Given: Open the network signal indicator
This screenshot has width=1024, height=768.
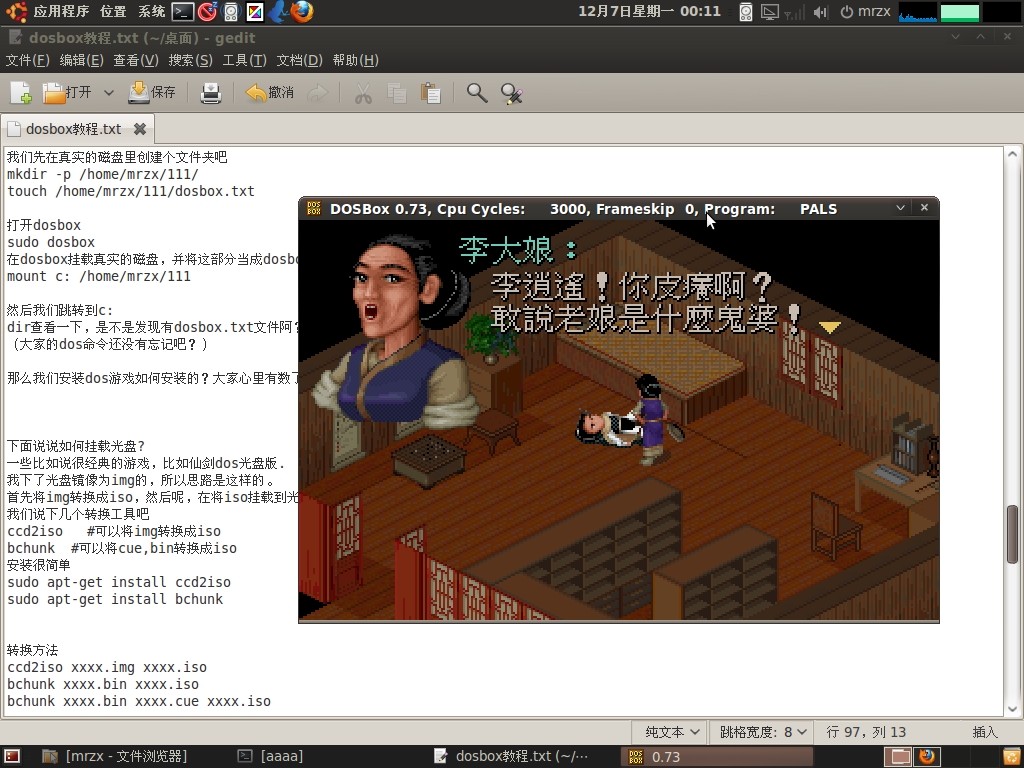Looking at the screenshot, I should click(794, 12).
